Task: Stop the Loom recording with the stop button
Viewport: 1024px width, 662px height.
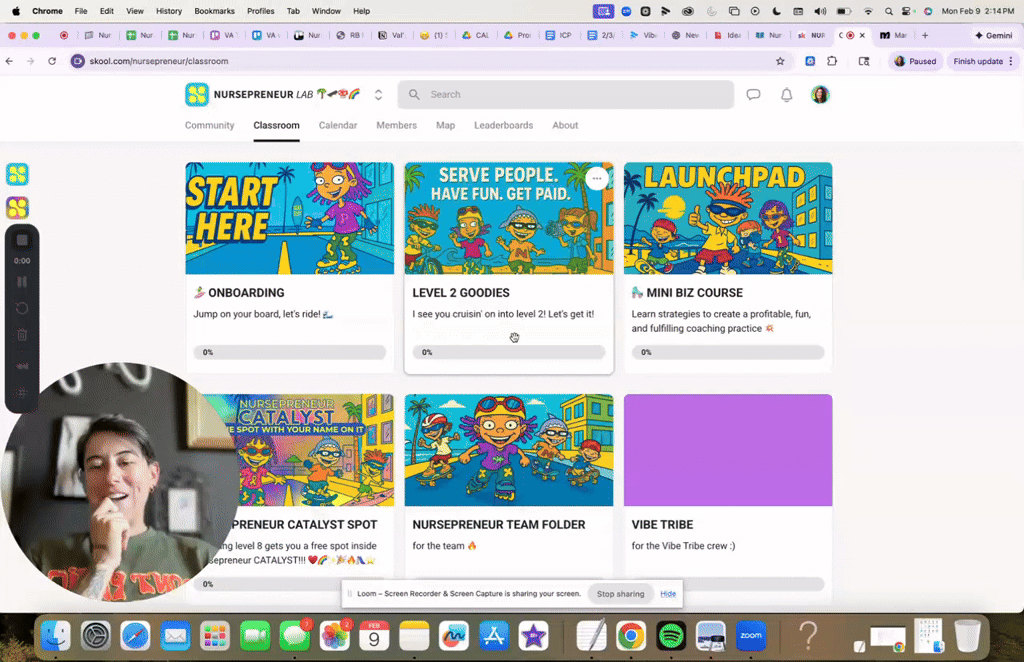Action: pyautogui.click(x=22, y=240)
